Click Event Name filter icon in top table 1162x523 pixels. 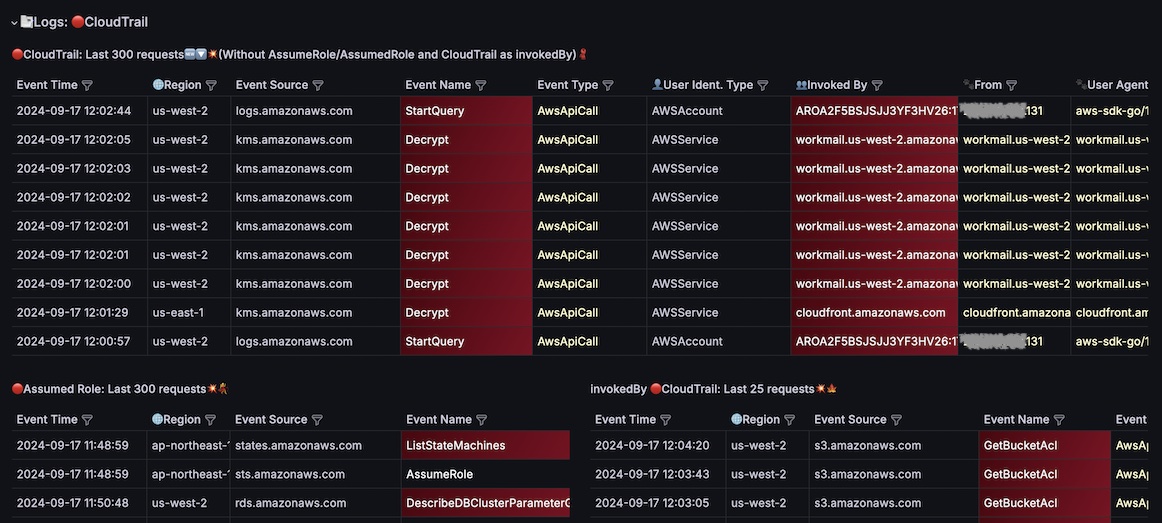point(481,86)
